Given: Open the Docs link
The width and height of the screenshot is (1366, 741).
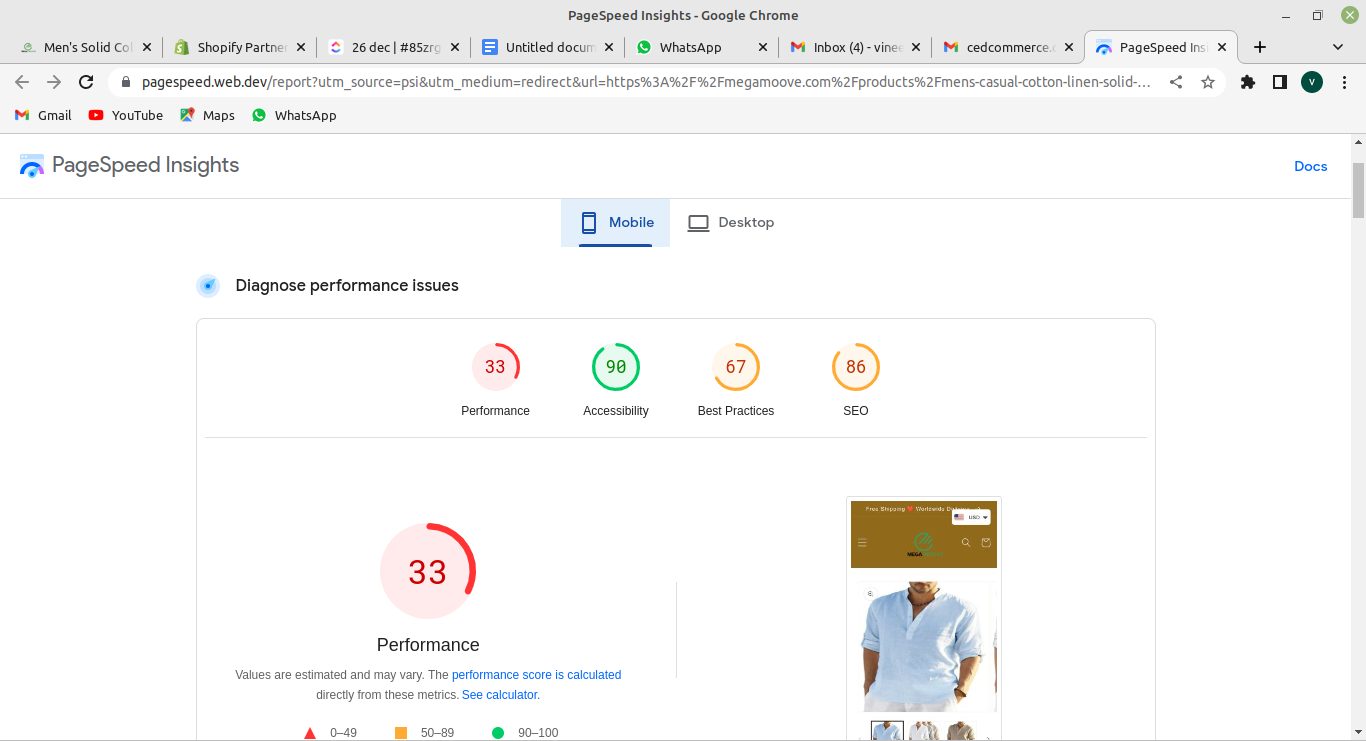Looking at the screenshot, I should click(1310, 166).
